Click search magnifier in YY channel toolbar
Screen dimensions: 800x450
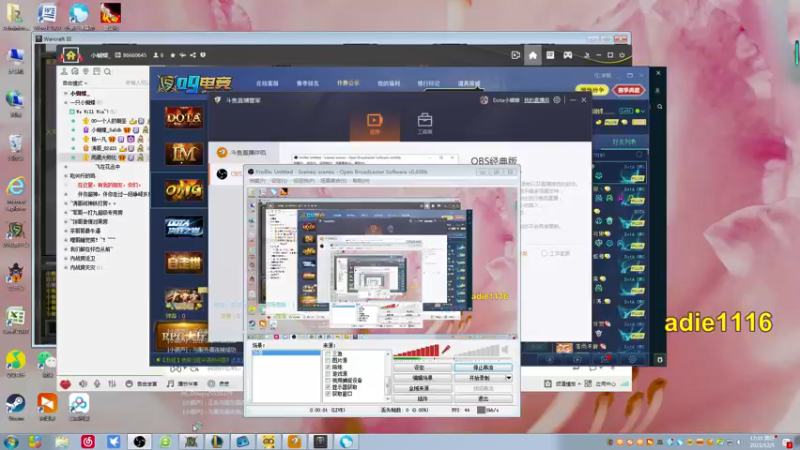click(108, 72)
